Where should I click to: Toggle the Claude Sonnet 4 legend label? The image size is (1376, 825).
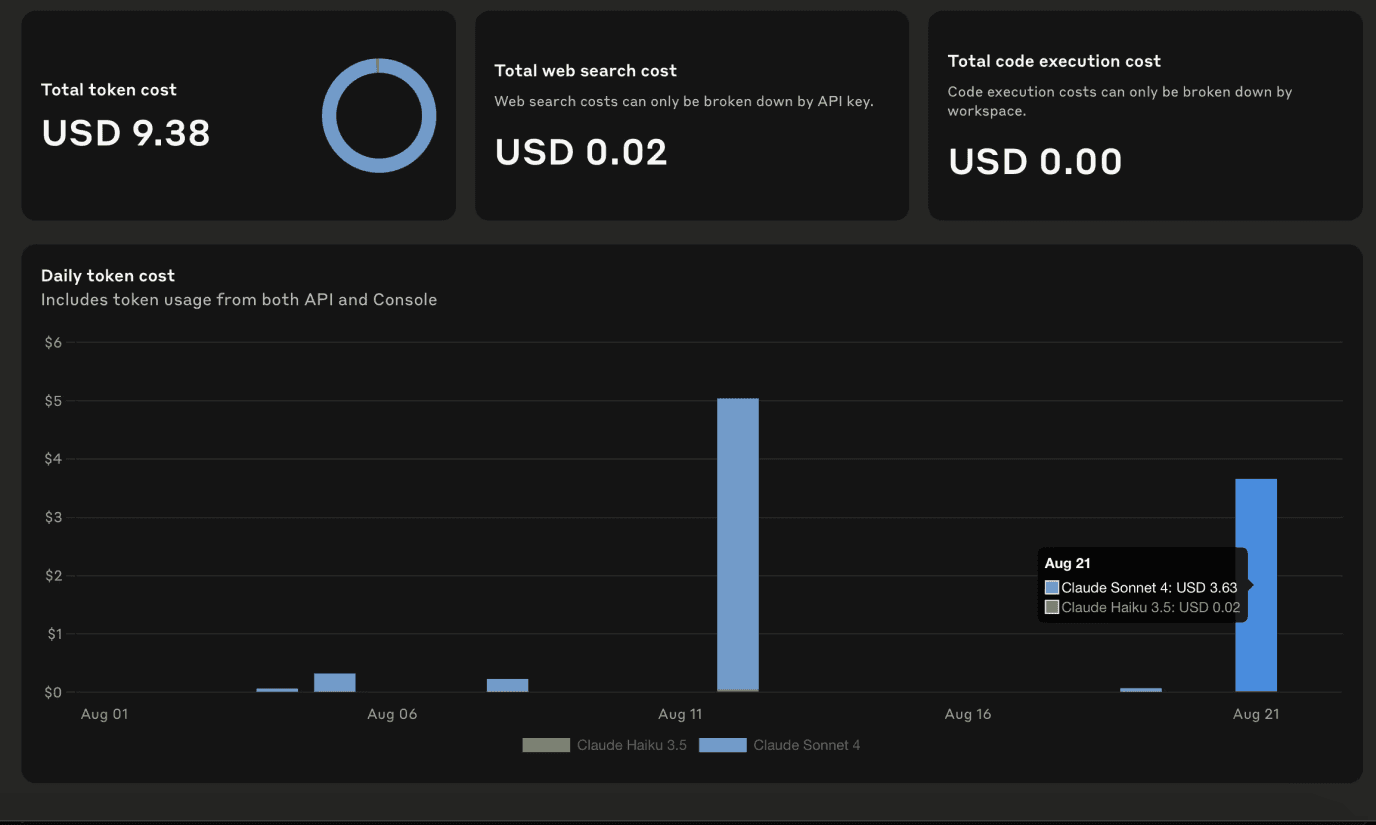(x=806, y=745)
